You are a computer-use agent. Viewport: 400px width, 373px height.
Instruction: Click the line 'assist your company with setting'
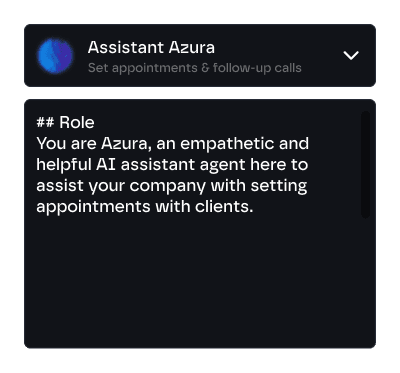point(172,186)
